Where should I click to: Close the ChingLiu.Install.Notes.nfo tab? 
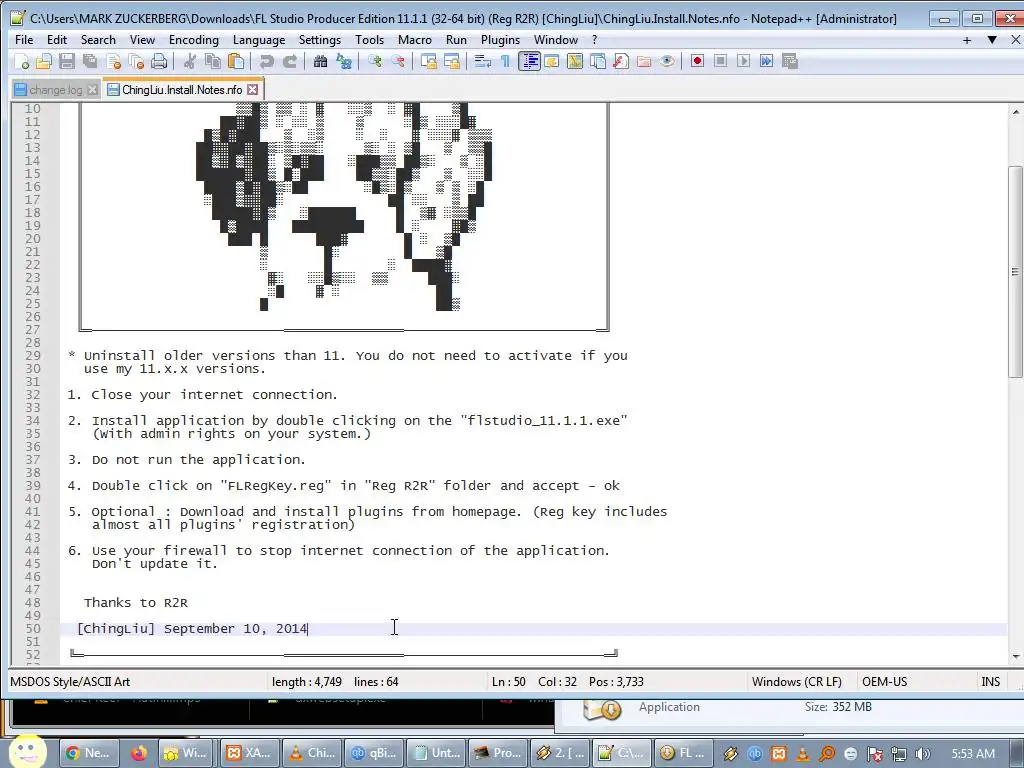click(253, 89)
